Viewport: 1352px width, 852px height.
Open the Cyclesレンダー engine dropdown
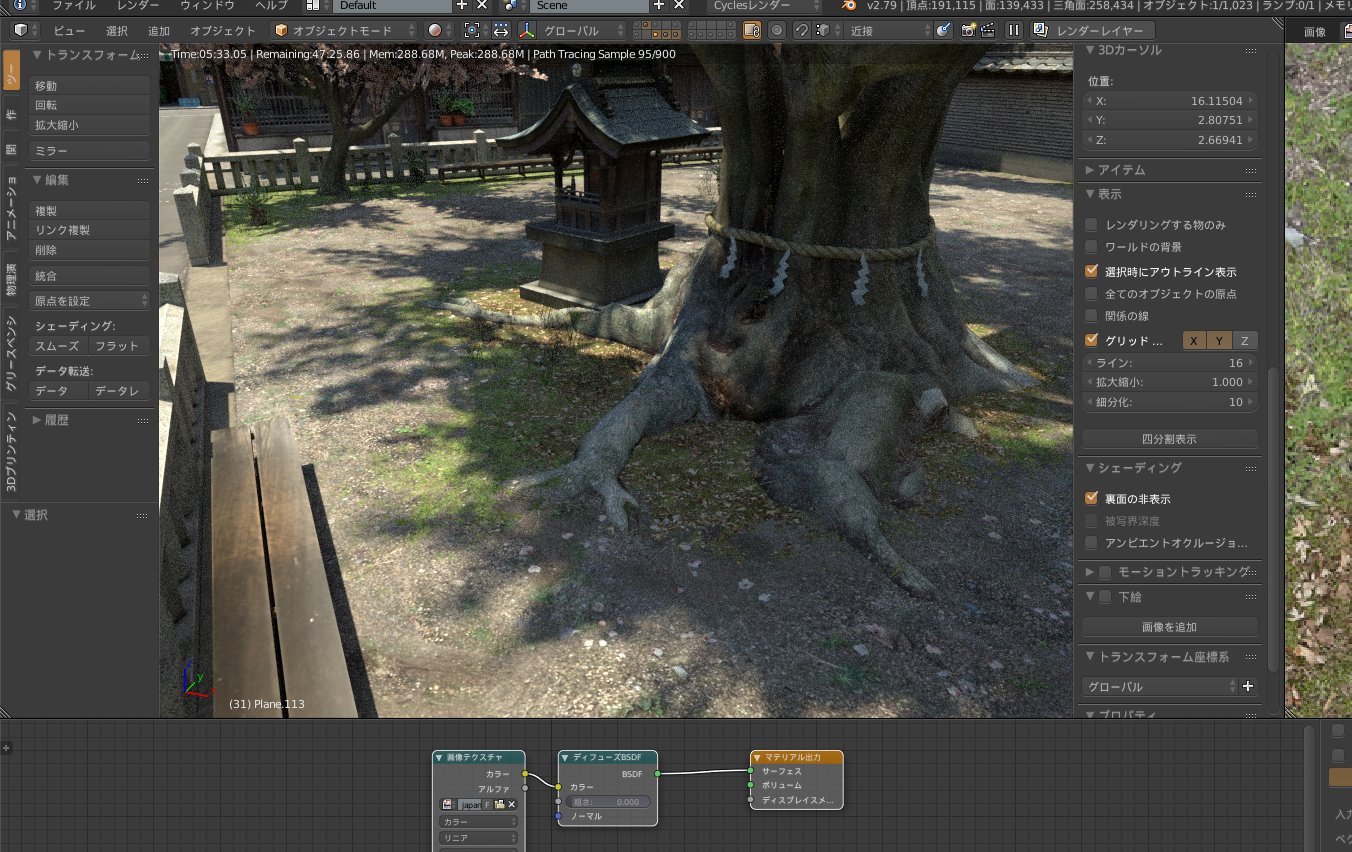click(763, 5)
